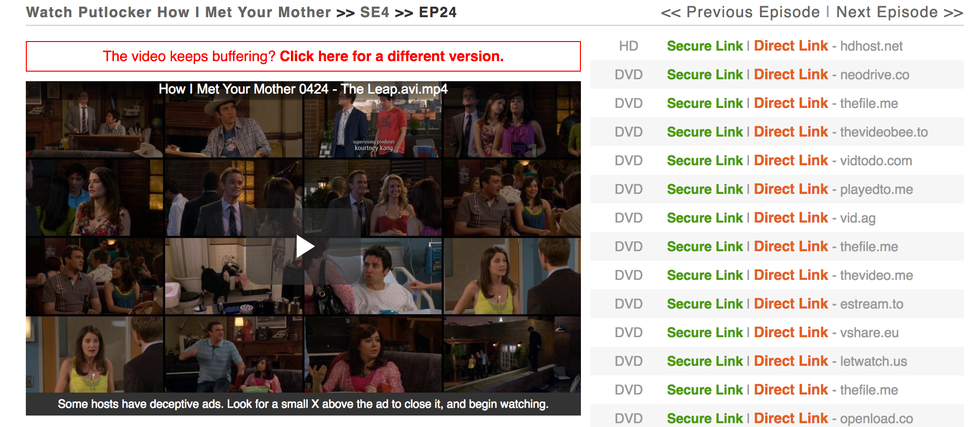Go to Next Episode

[899, 12]
